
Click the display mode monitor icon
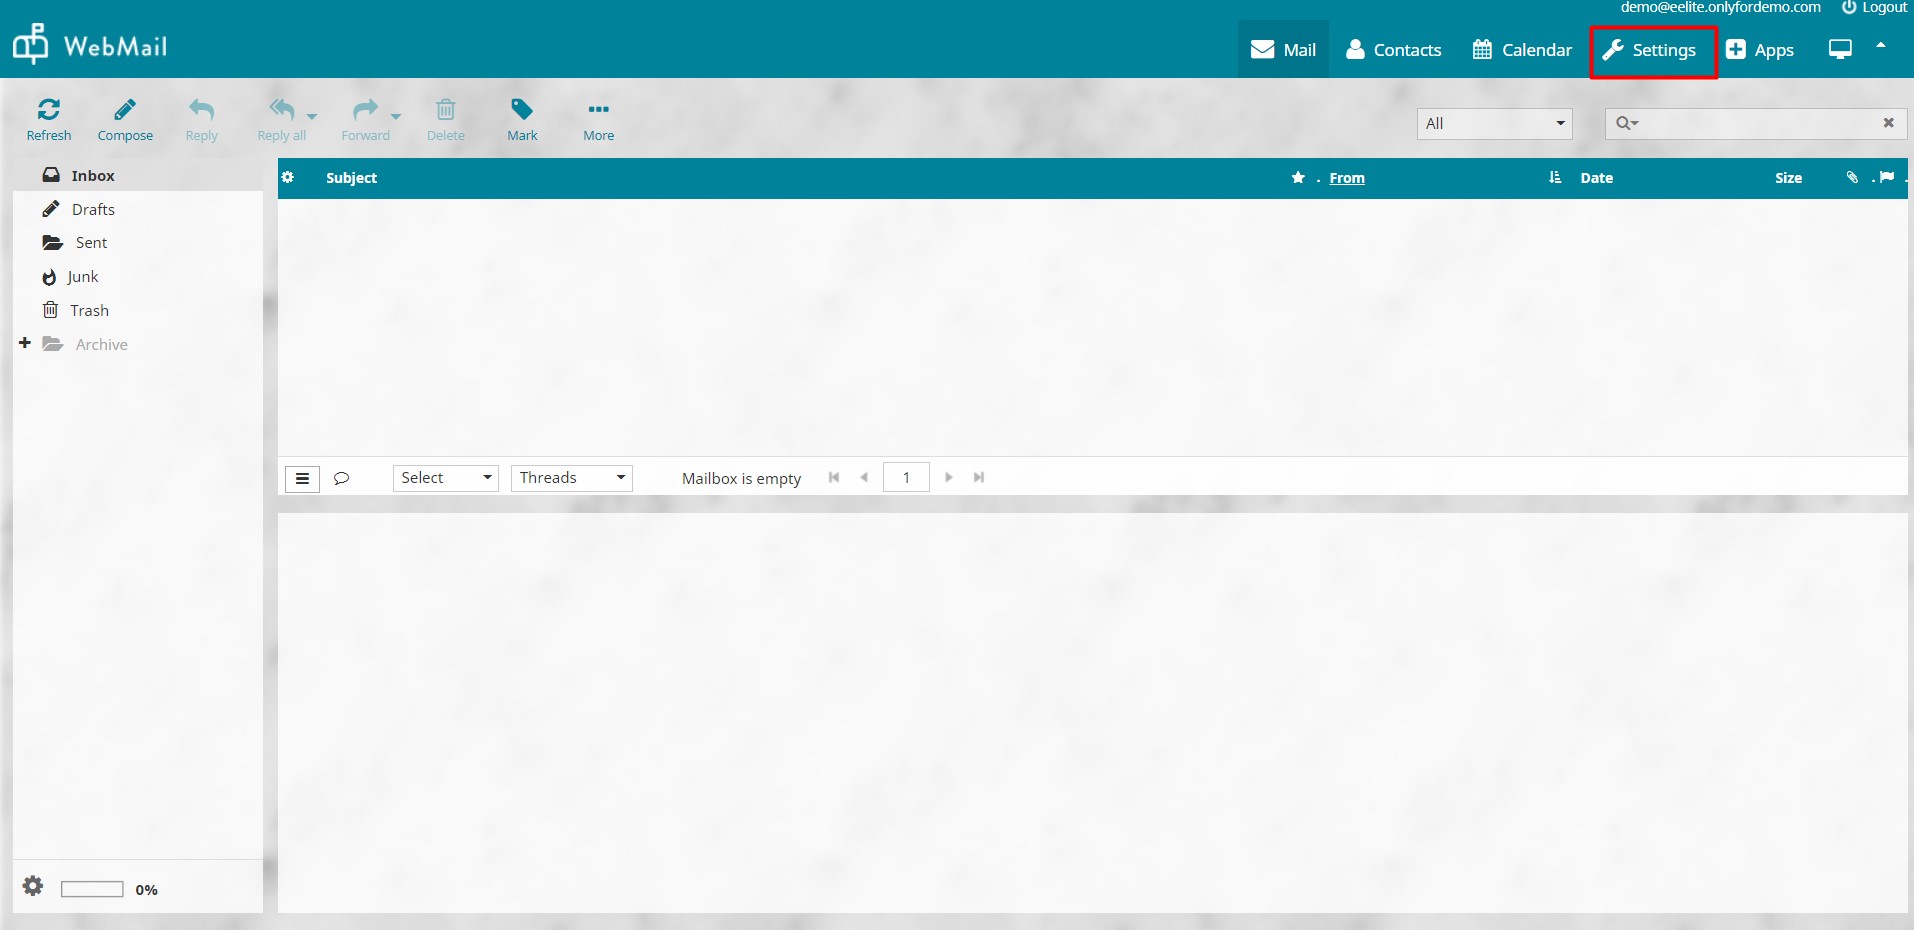click(1839, 50)
